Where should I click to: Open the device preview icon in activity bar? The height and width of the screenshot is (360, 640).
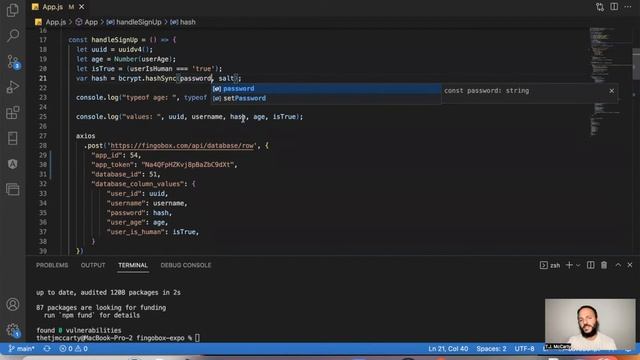coord(13,138)
